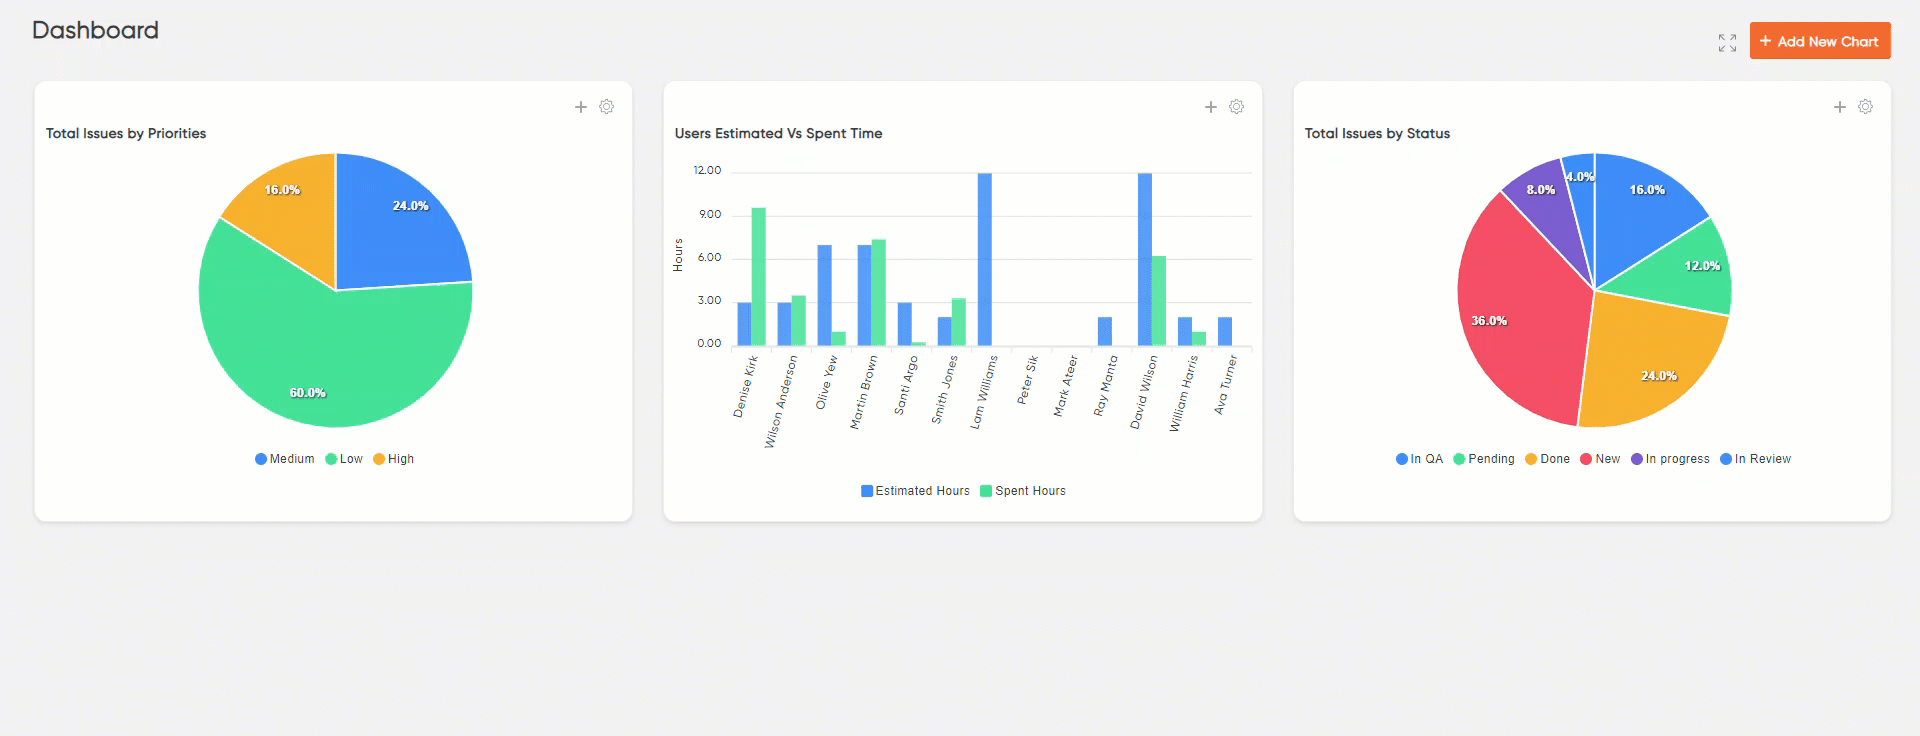Toggle the Pending status legend item
Screen dimensions: 1920x736
click(x=1484, y=459)
